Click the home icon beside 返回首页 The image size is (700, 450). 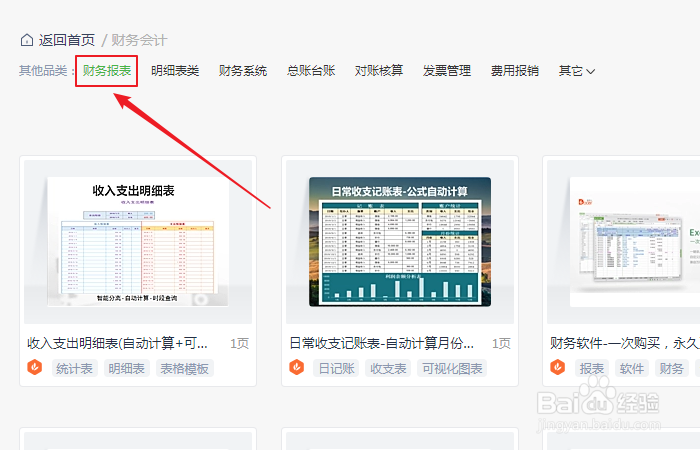pos(27,40)
